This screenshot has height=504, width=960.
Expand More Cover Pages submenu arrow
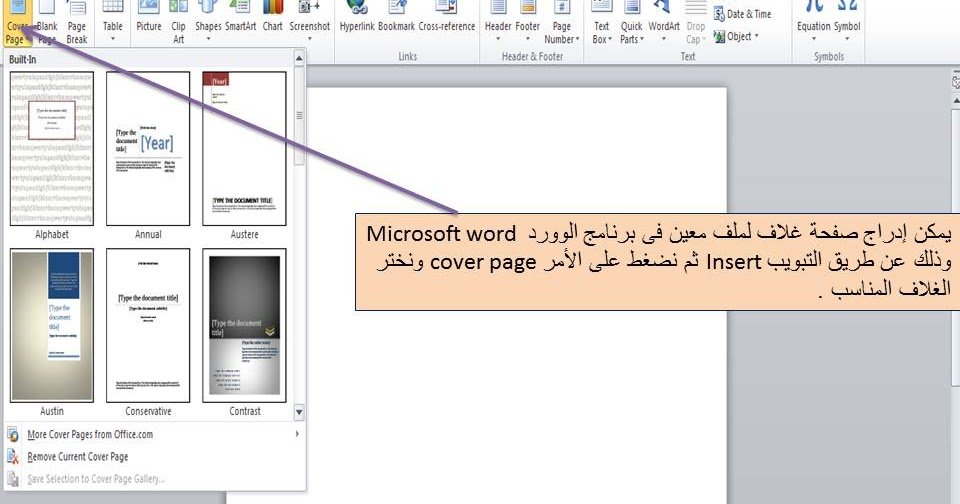(x=297, y=434)
